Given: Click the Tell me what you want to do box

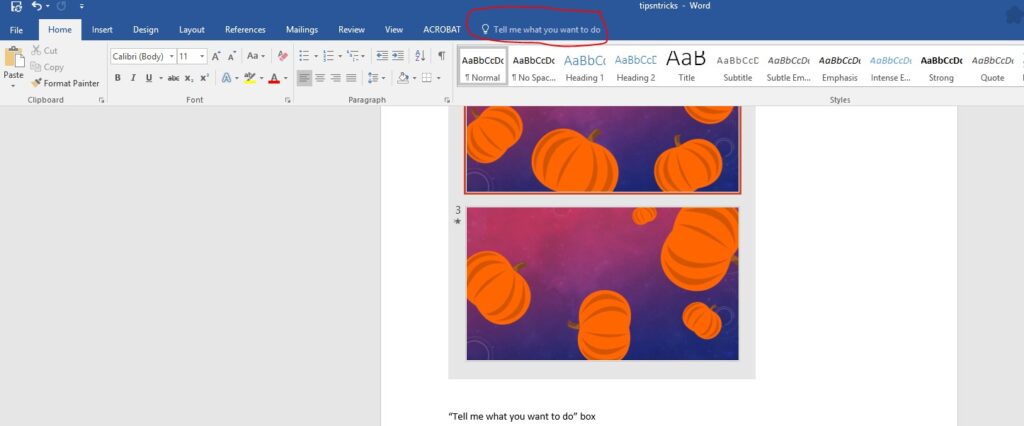Looking at the screenshot, I should [x=546, y=30].
